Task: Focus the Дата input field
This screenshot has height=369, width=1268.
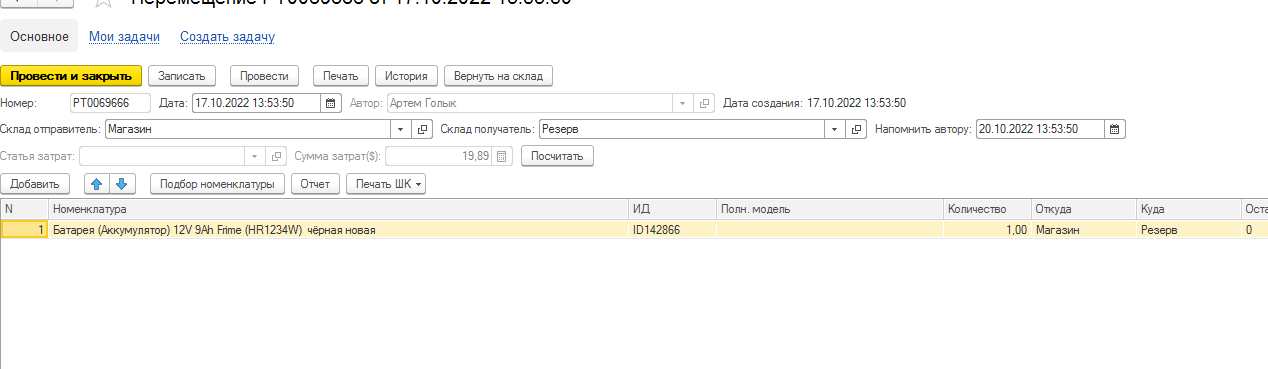Action: (256, 103)
